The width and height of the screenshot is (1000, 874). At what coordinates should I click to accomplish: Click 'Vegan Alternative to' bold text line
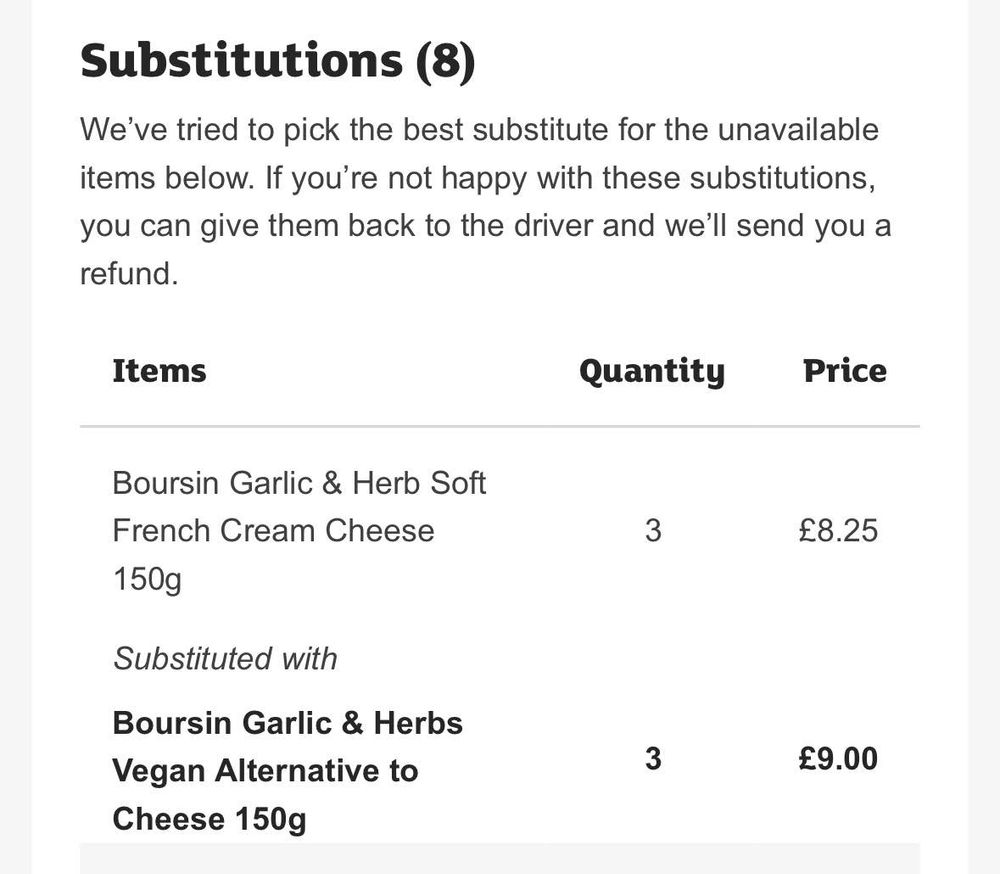265,771
